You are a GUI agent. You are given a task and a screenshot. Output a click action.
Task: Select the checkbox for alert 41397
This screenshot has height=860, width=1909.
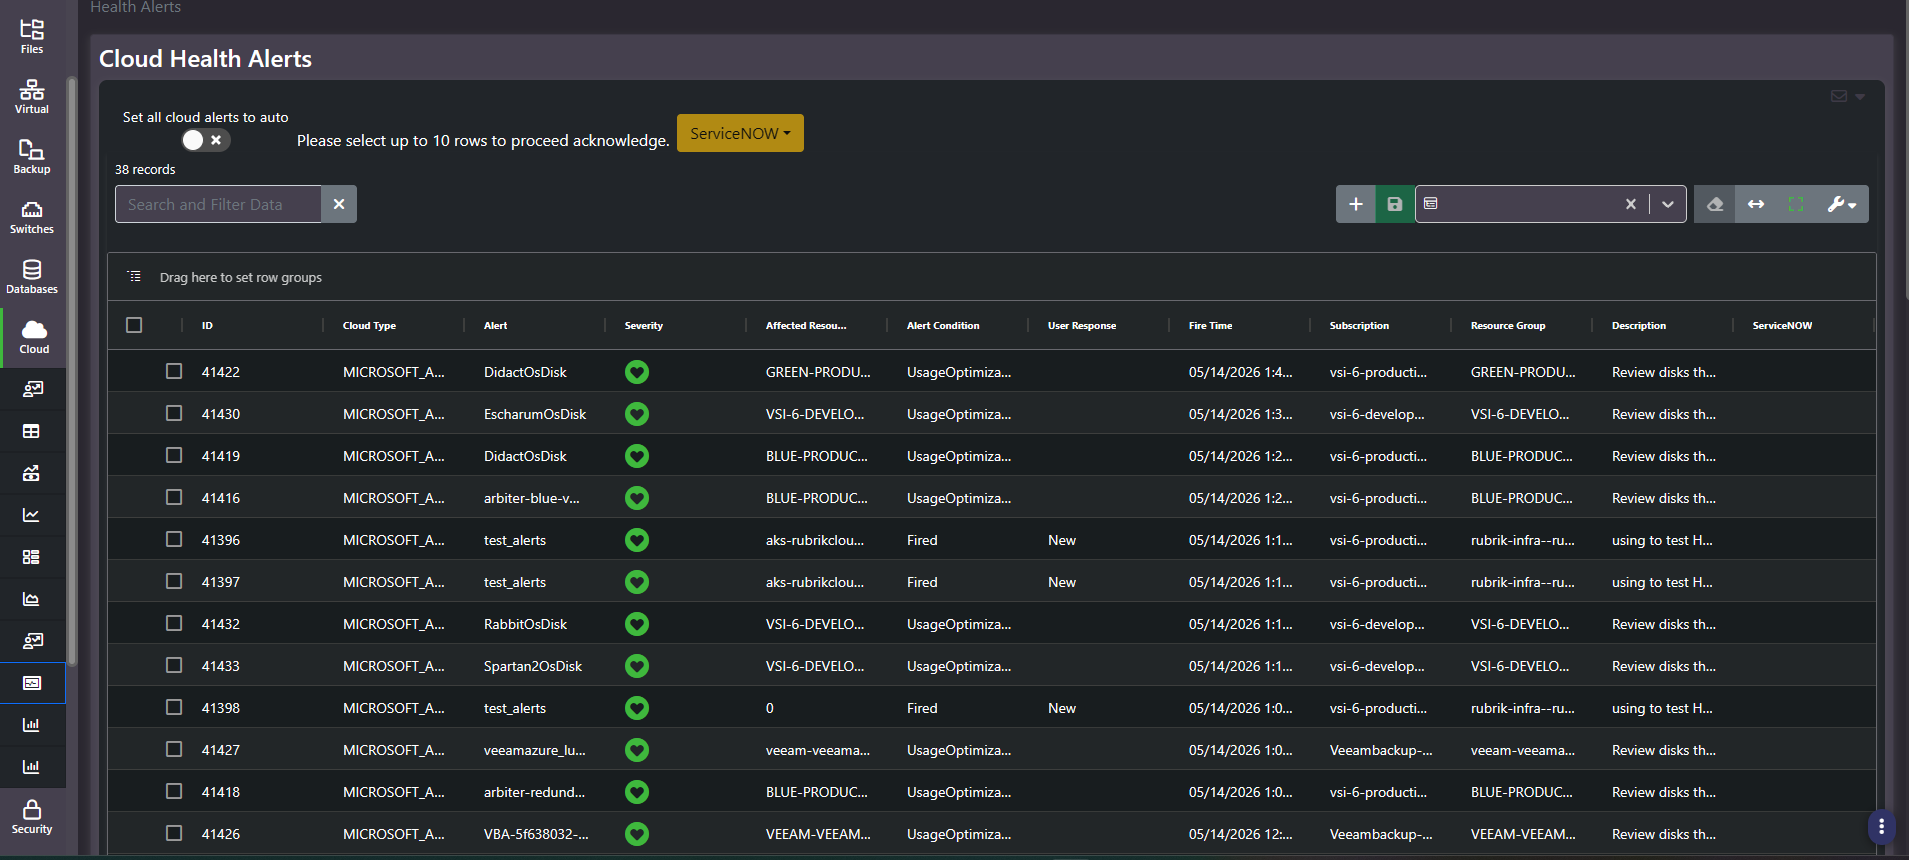pos(174,581)
